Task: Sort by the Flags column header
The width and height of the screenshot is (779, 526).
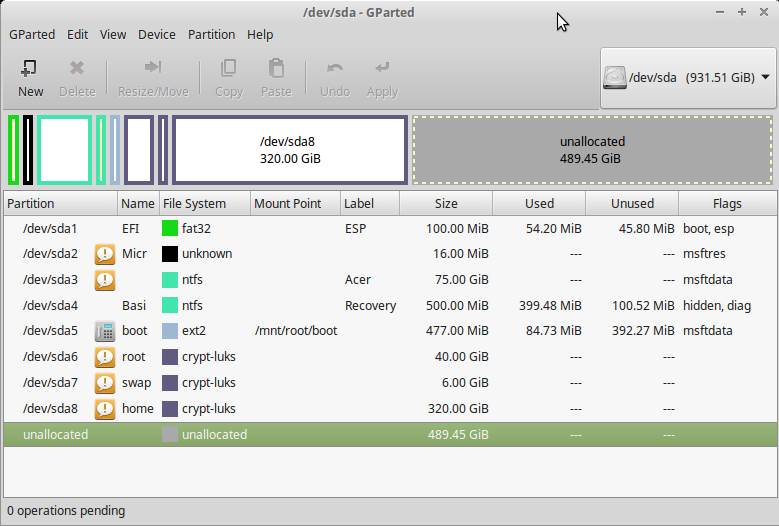Action: tap(727, 204)
